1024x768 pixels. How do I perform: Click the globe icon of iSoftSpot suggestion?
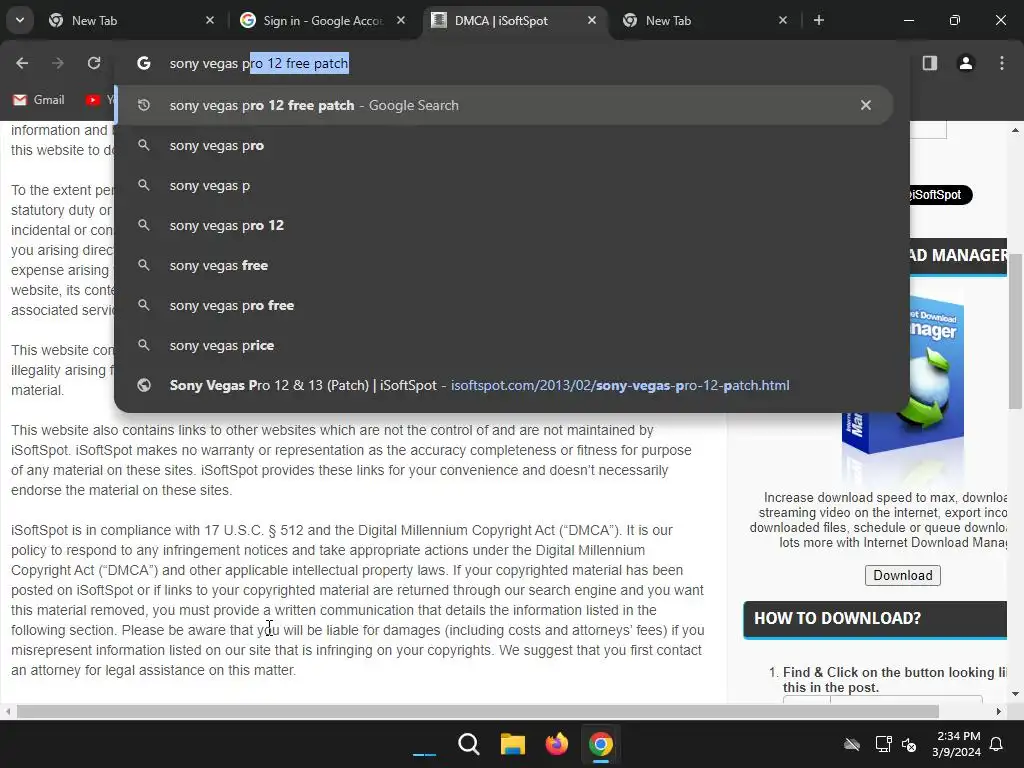coord(144,385)
